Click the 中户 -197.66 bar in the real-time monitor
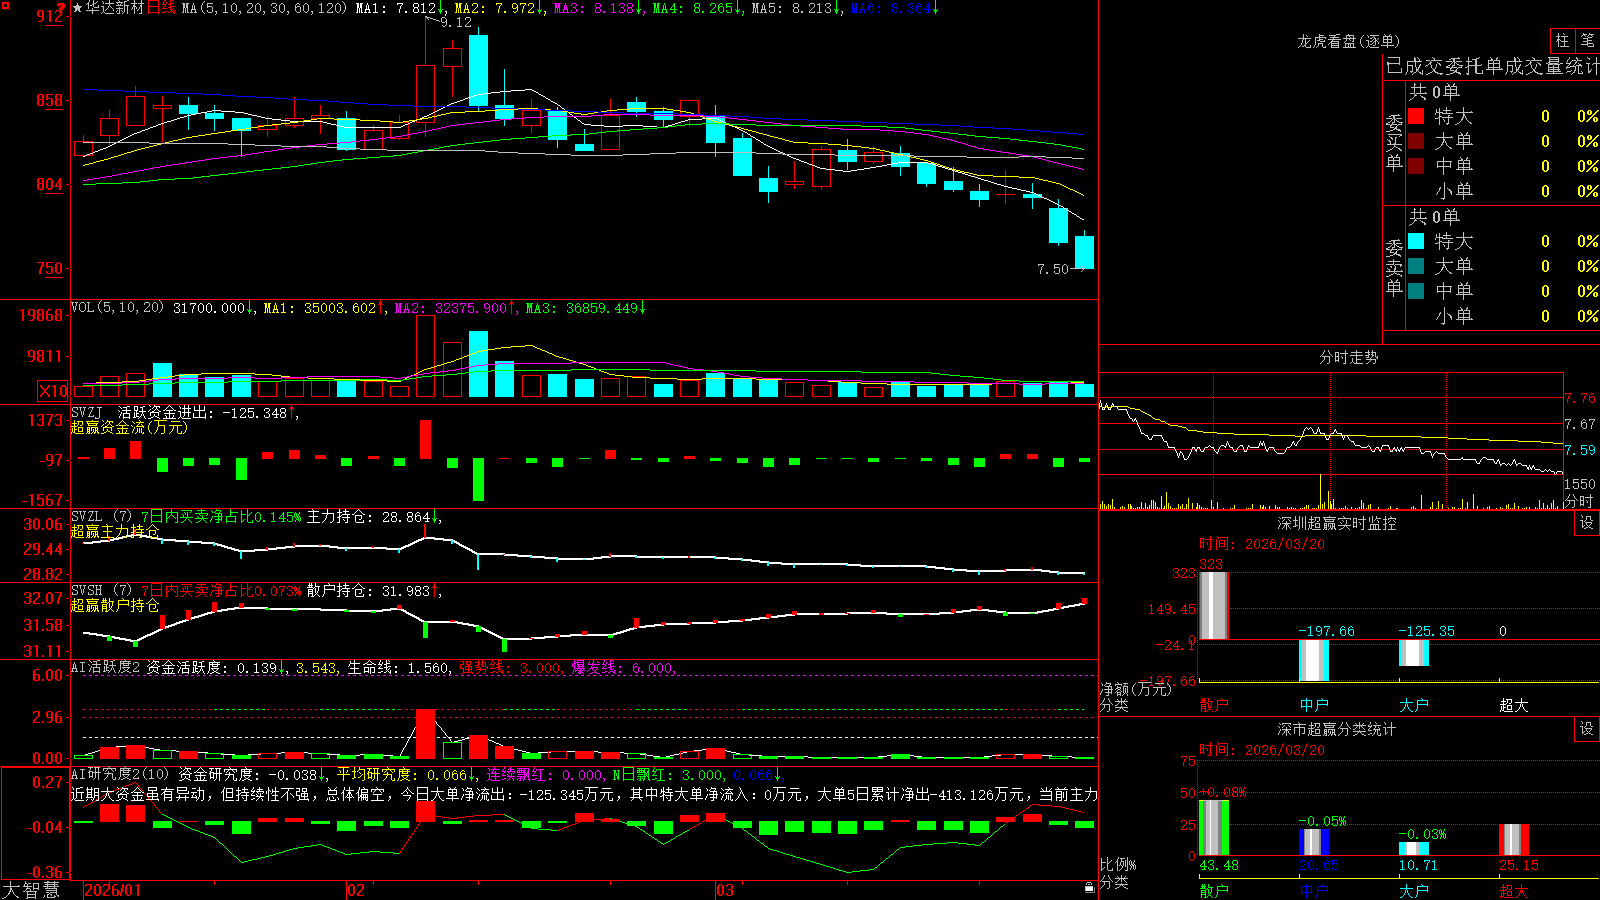Screen dimensions: 1600x900 pos(1314,660)
